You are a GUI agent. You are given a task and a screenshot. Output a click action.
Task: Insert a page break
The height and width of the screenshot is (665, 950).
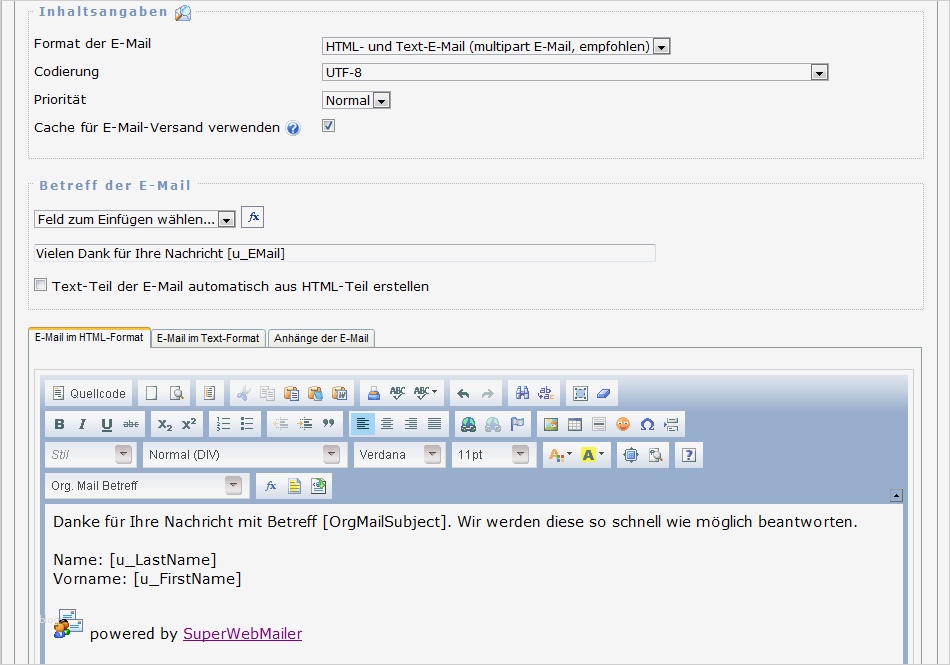(671, 424)
